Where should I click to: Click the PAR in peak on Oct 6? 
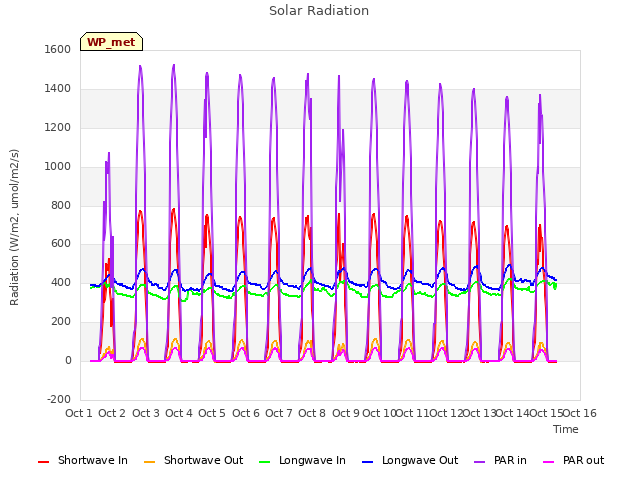(x=240, y=75)
